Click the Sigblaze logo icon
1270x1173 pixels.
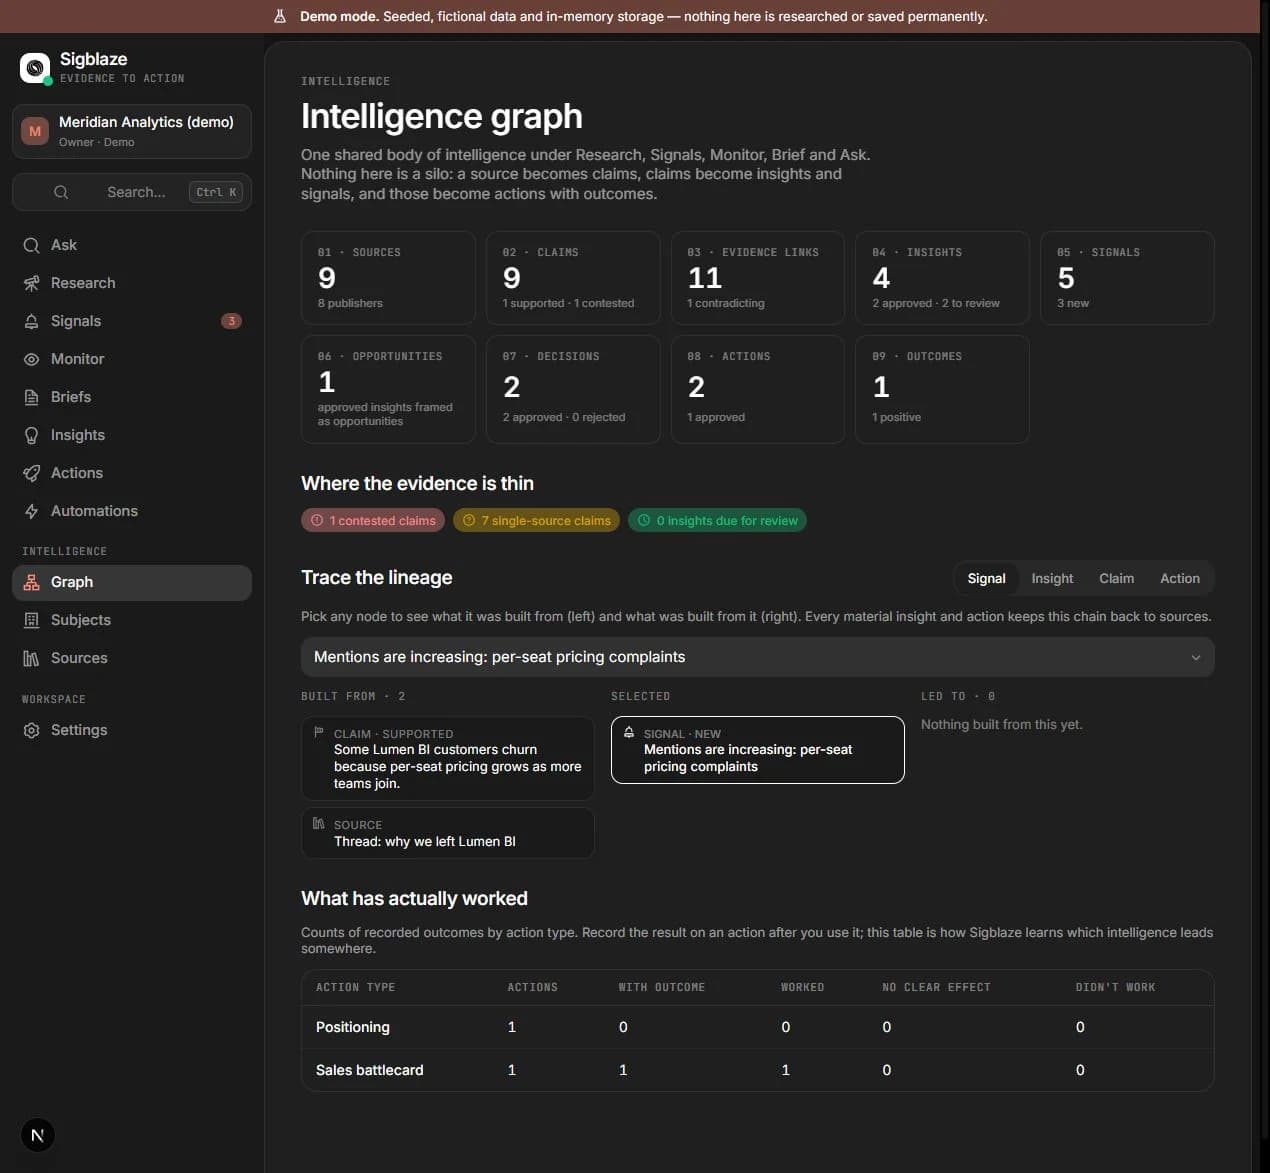(35, 68)
